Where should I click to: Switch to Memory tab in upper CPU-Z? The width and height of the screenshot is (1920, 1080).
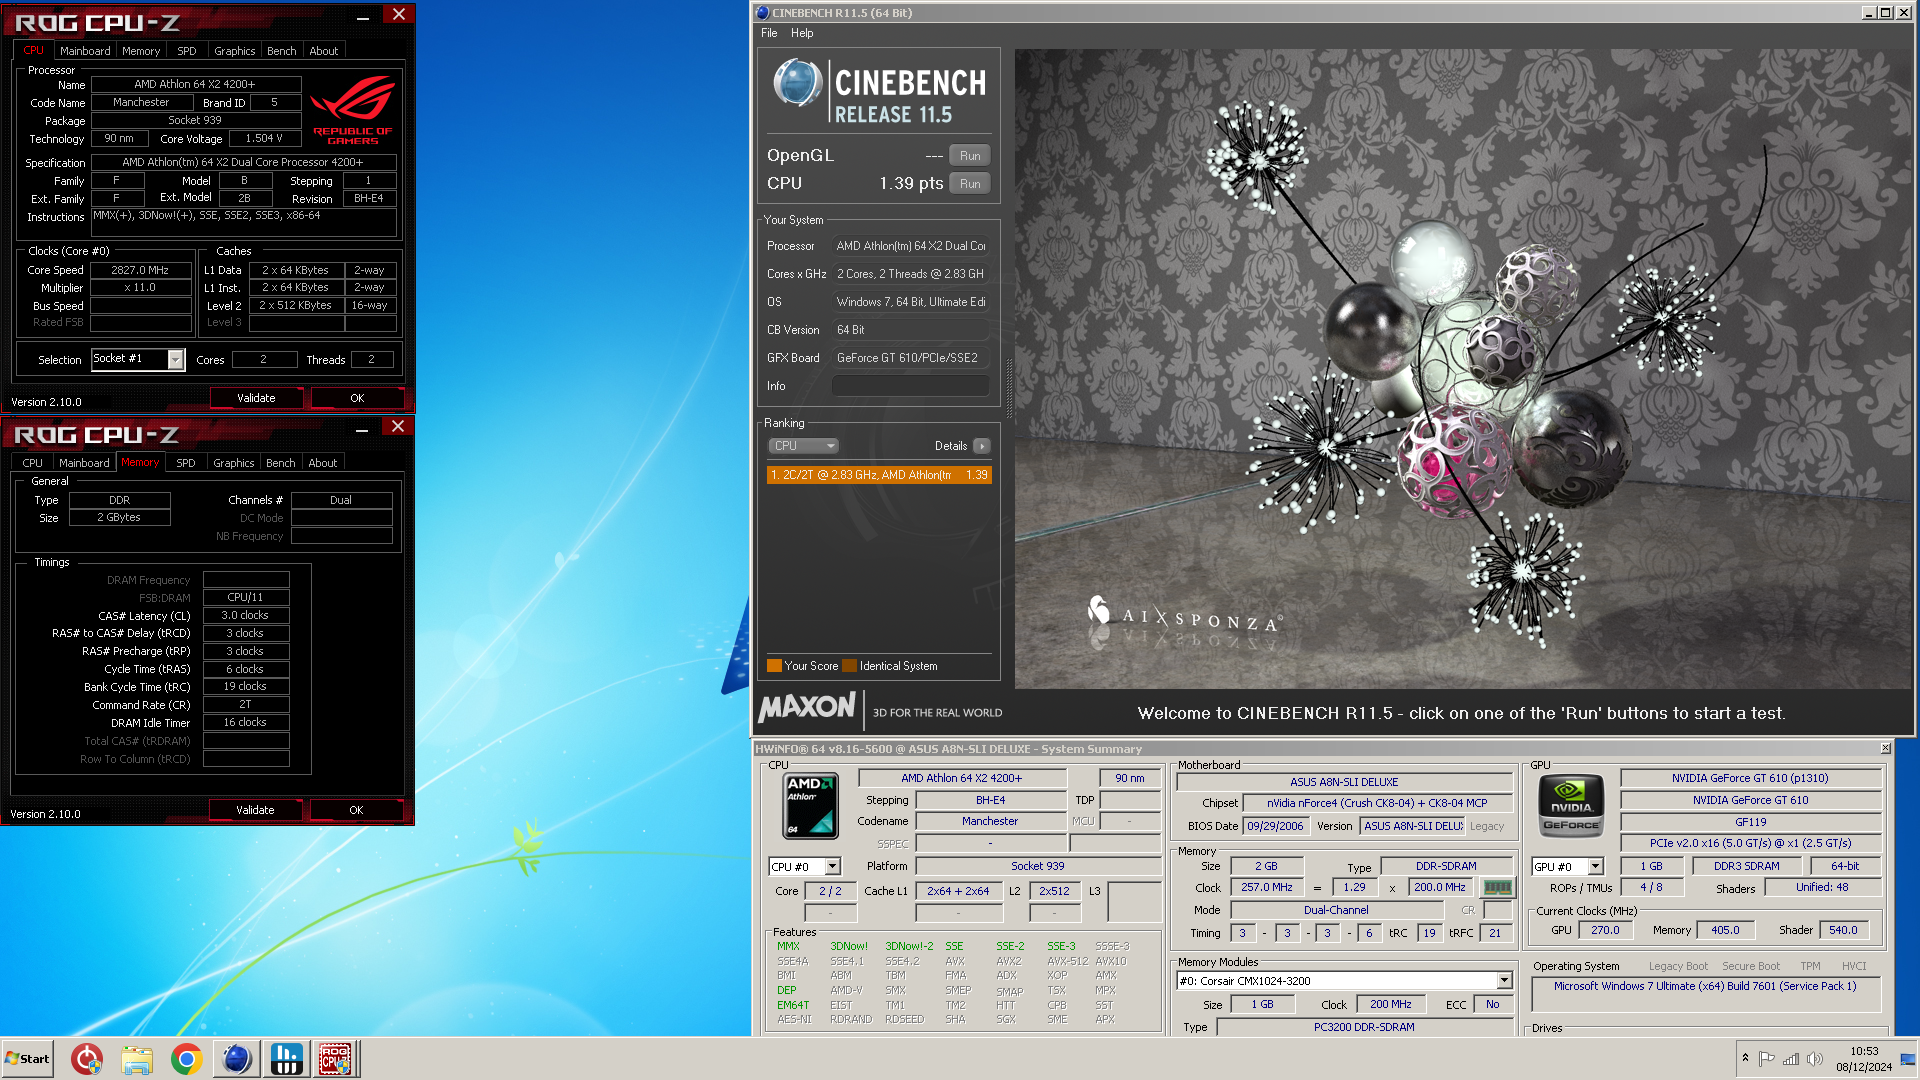(x=141, y=51)
